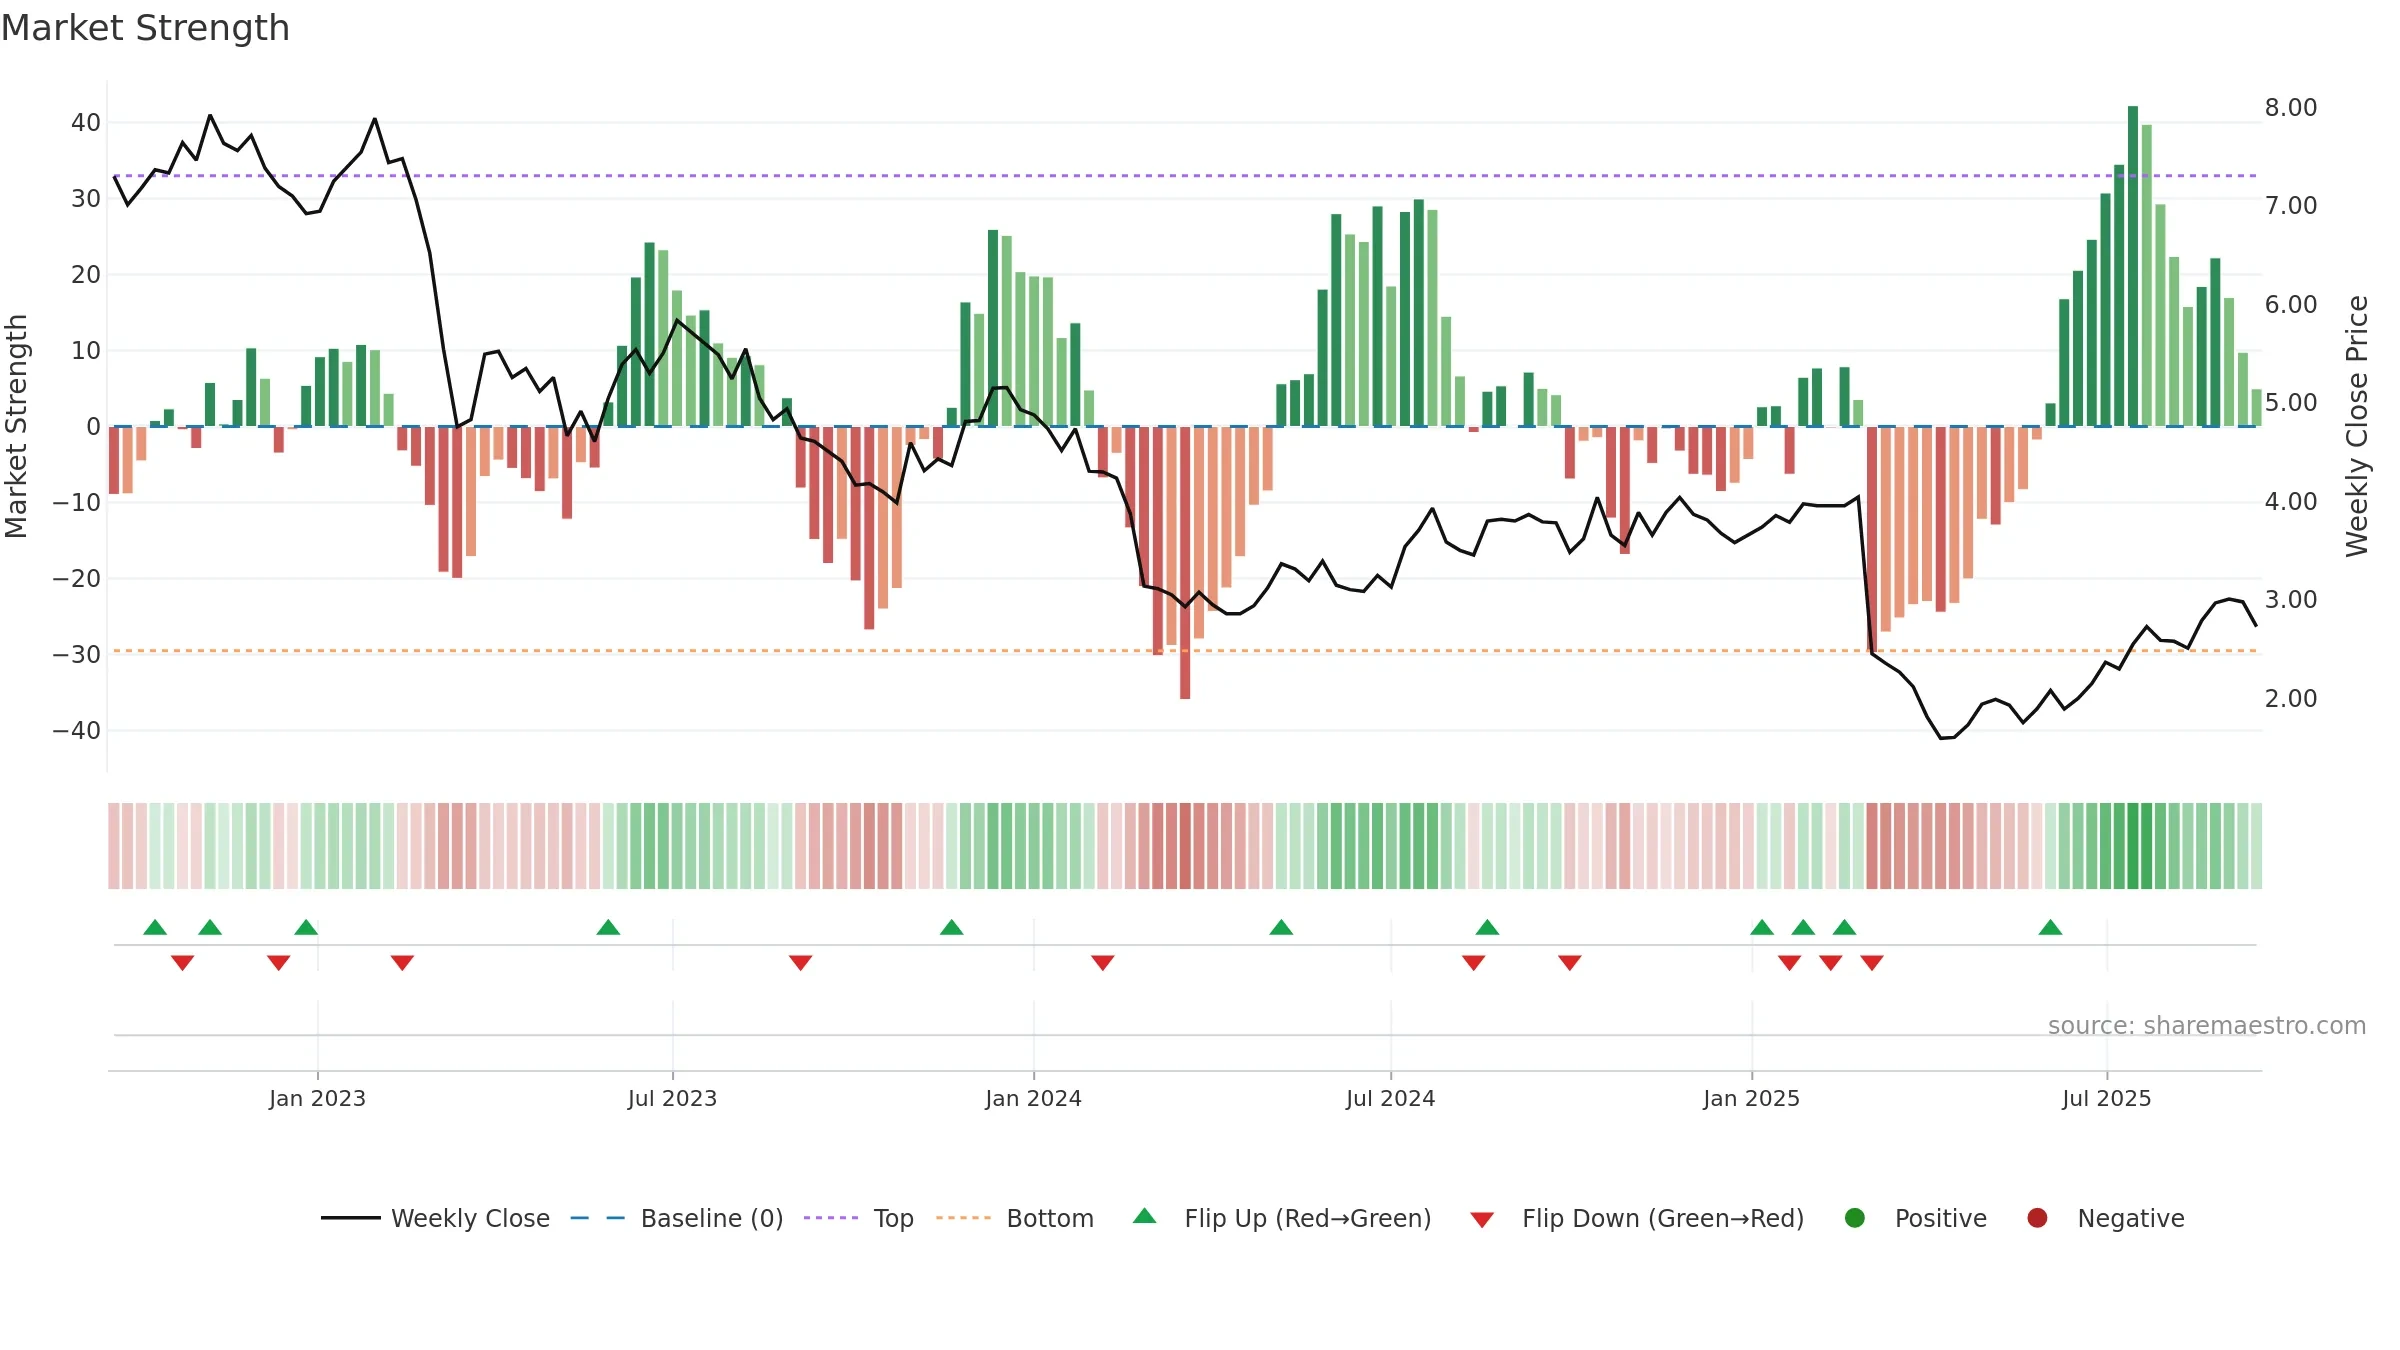Select flip-up marker just before Jan 2024
Image resolution: width=2400 pixels, height=1350 pixels.
(952, 927)
